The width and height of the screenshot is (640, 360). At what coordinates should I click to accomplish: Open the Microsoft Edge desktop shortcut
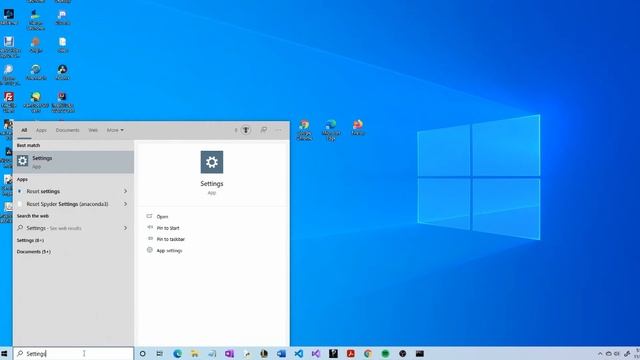(331, 130)
